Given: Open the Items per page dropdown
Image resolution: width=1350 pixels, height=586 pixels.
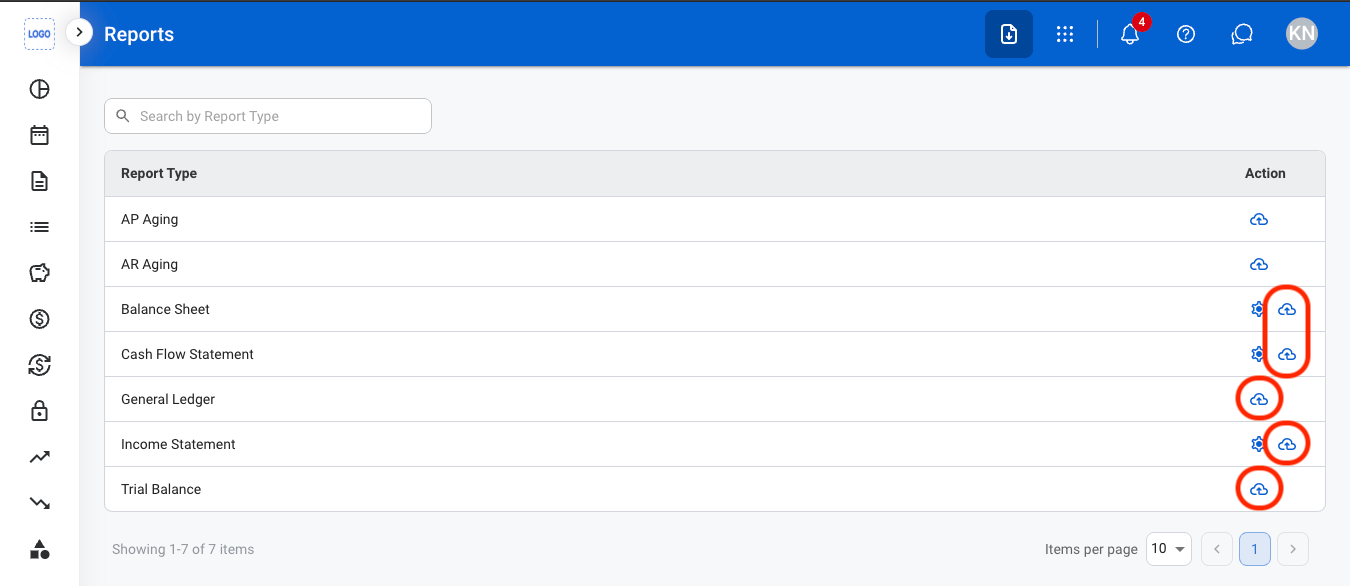Looking at the screenshot, I should (x=1168, y=549).
